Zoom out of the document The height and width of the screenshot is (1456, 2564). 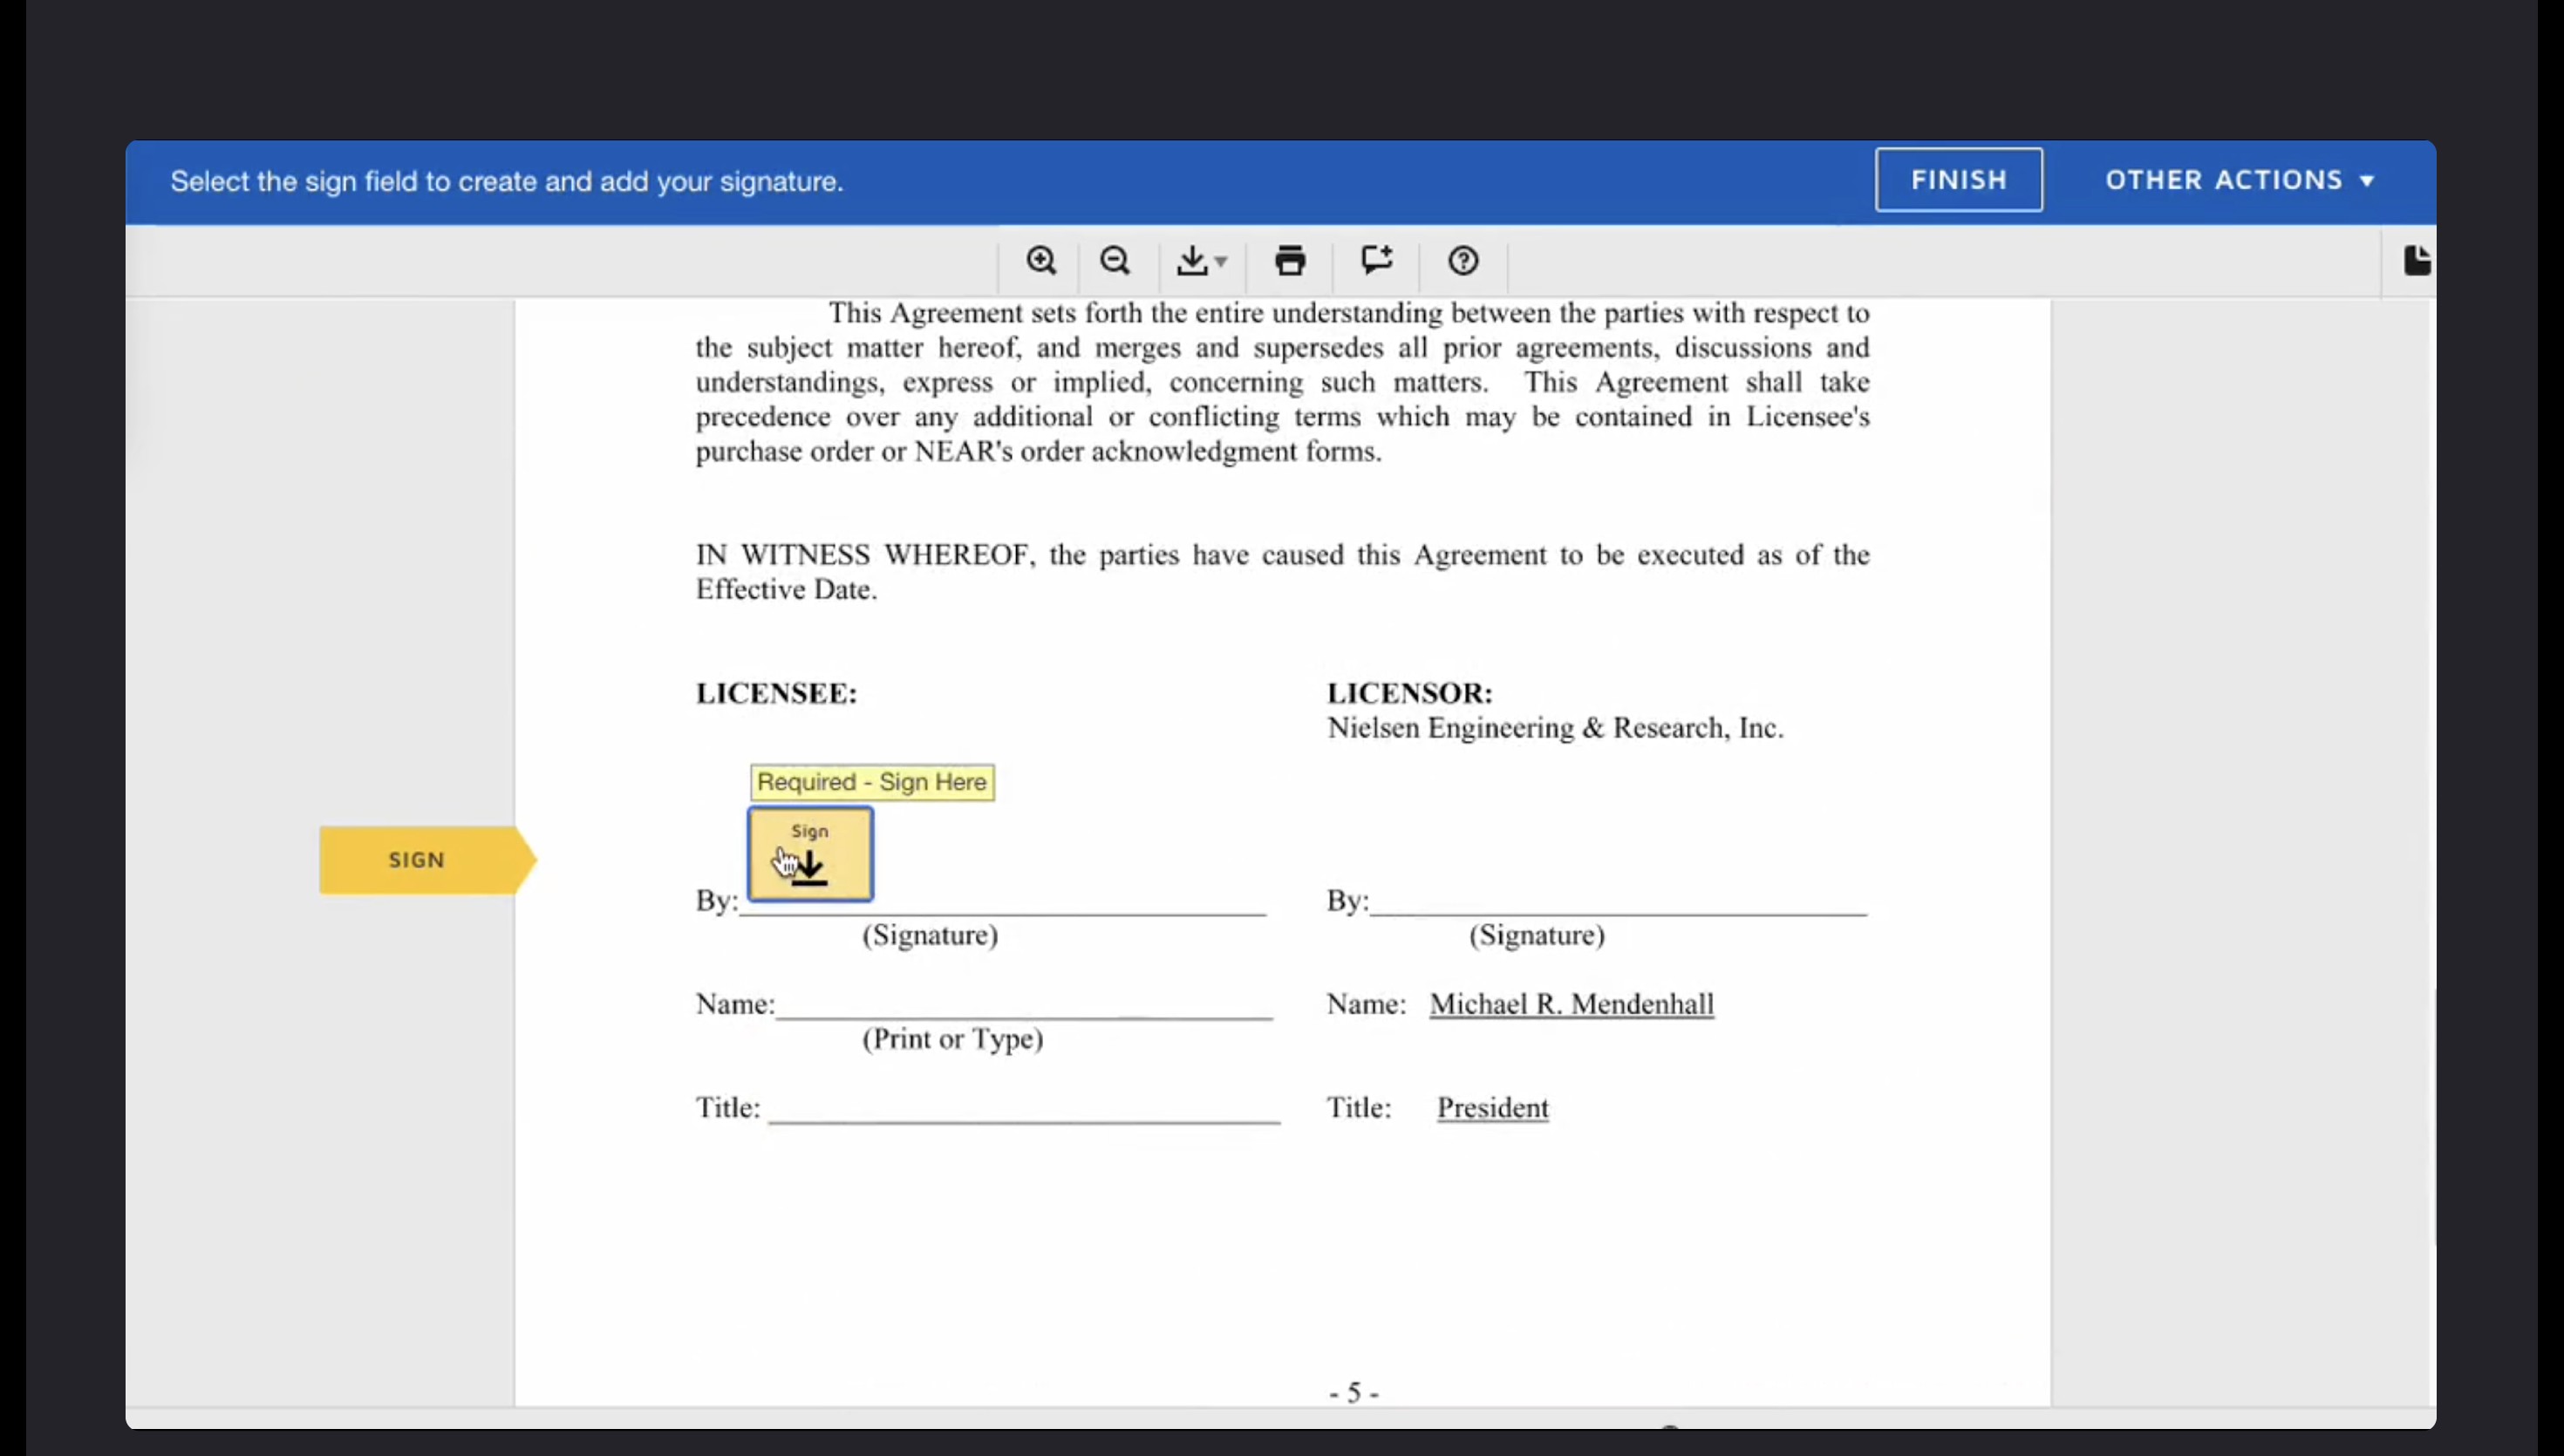click(1114, 261)
